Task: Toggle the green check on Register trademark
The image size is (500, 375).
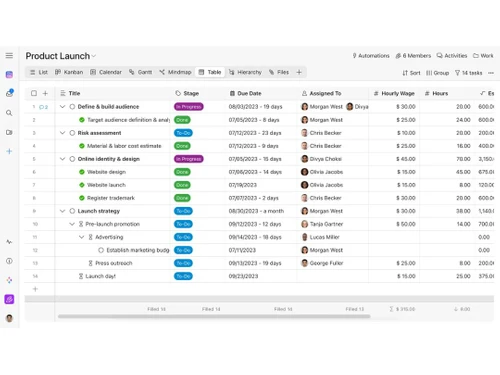Action: point(82,198)
